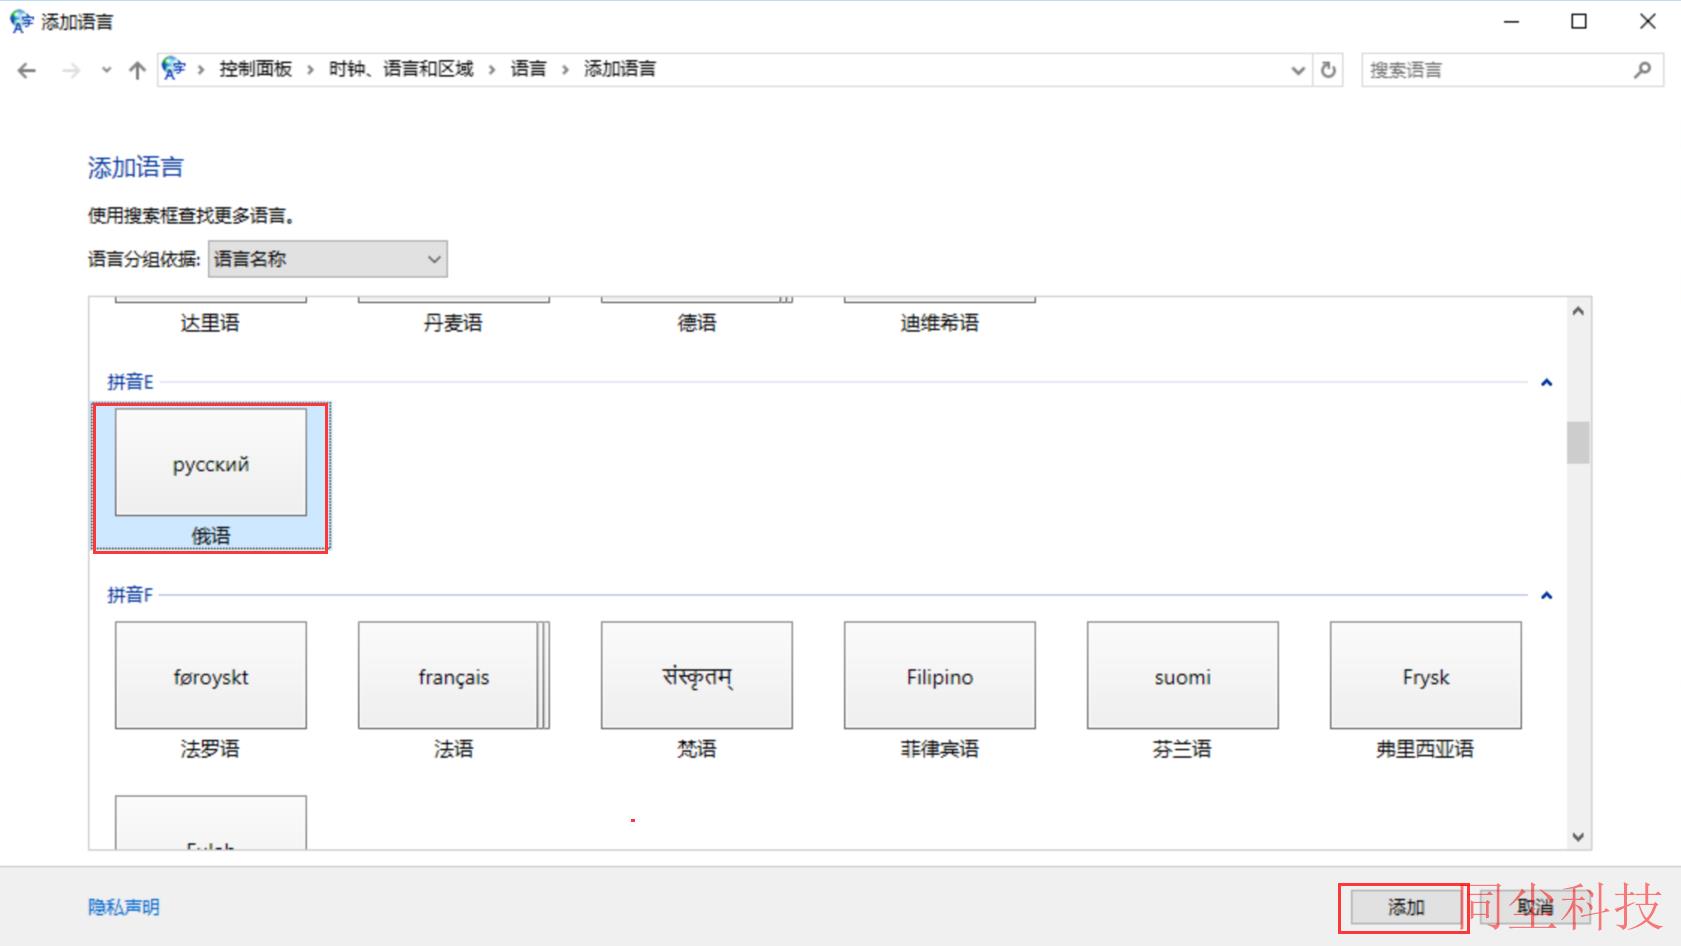Select 德语 language tile
Image resolution: width=1681 pixels, height=946 pixels.
click(x=696, y=316)
